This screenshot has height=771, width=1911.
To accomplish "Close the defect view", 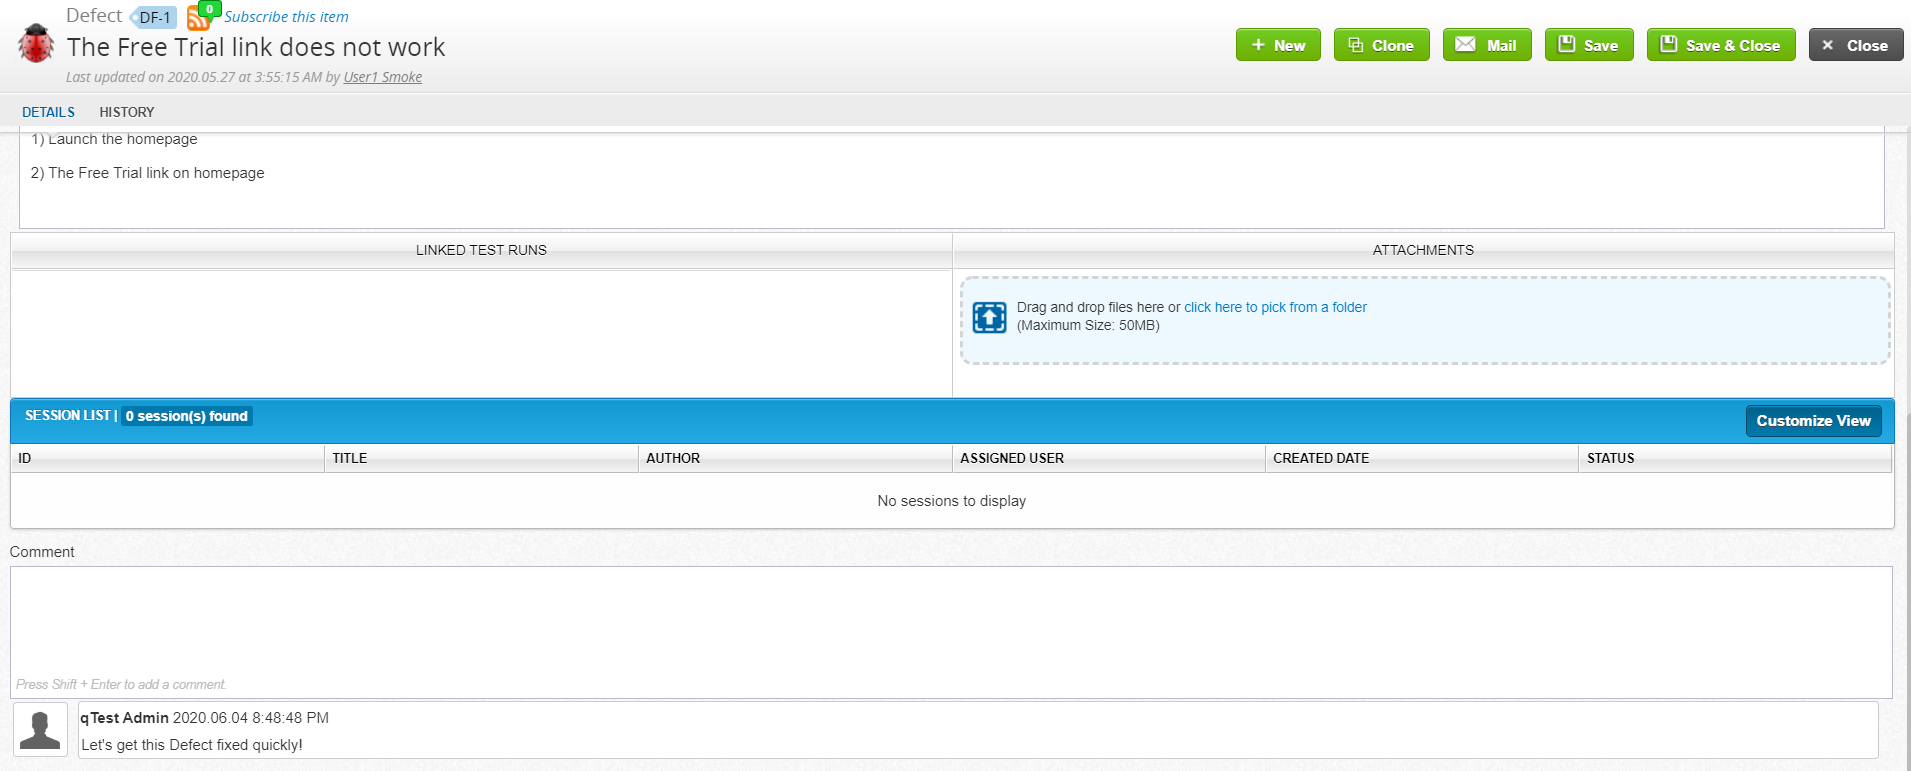I will tap(1856, 45).
